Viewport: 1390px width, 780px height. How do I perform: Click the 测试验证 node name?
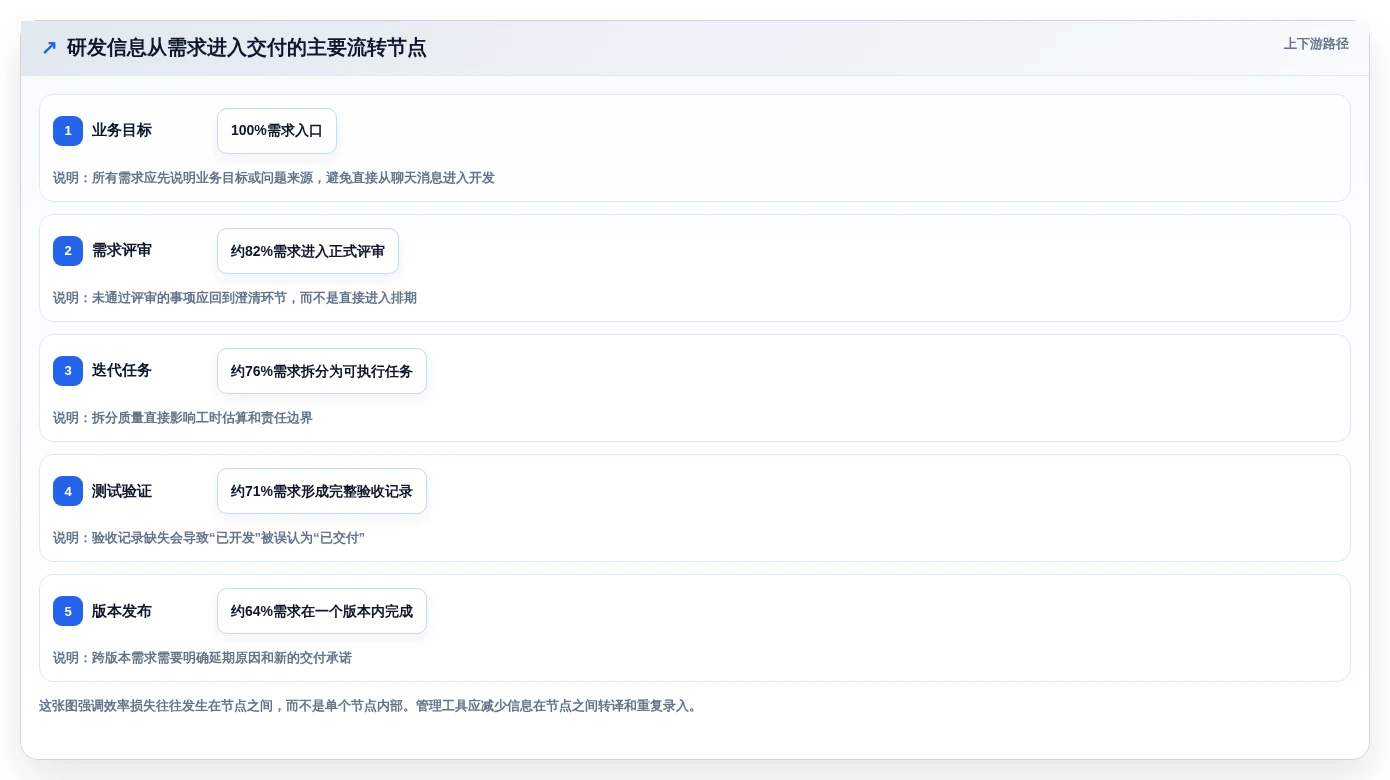click(x=122, y=491)
